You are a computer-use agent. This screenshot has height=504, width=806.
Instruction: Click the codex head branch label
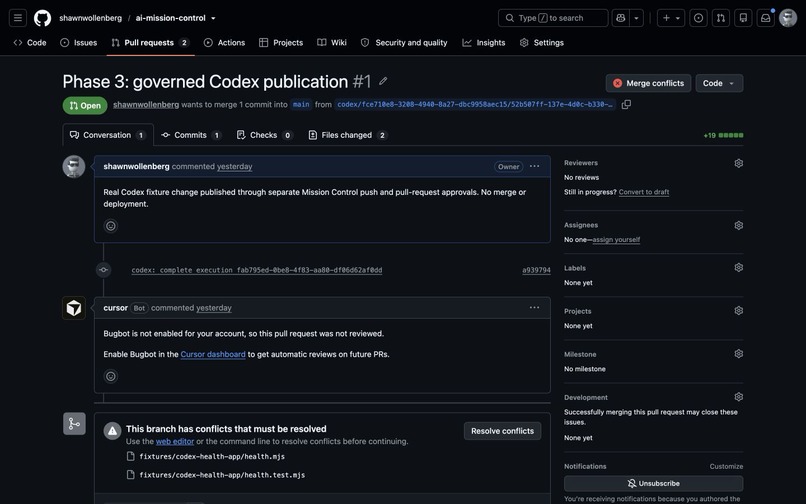coord(475,104)
